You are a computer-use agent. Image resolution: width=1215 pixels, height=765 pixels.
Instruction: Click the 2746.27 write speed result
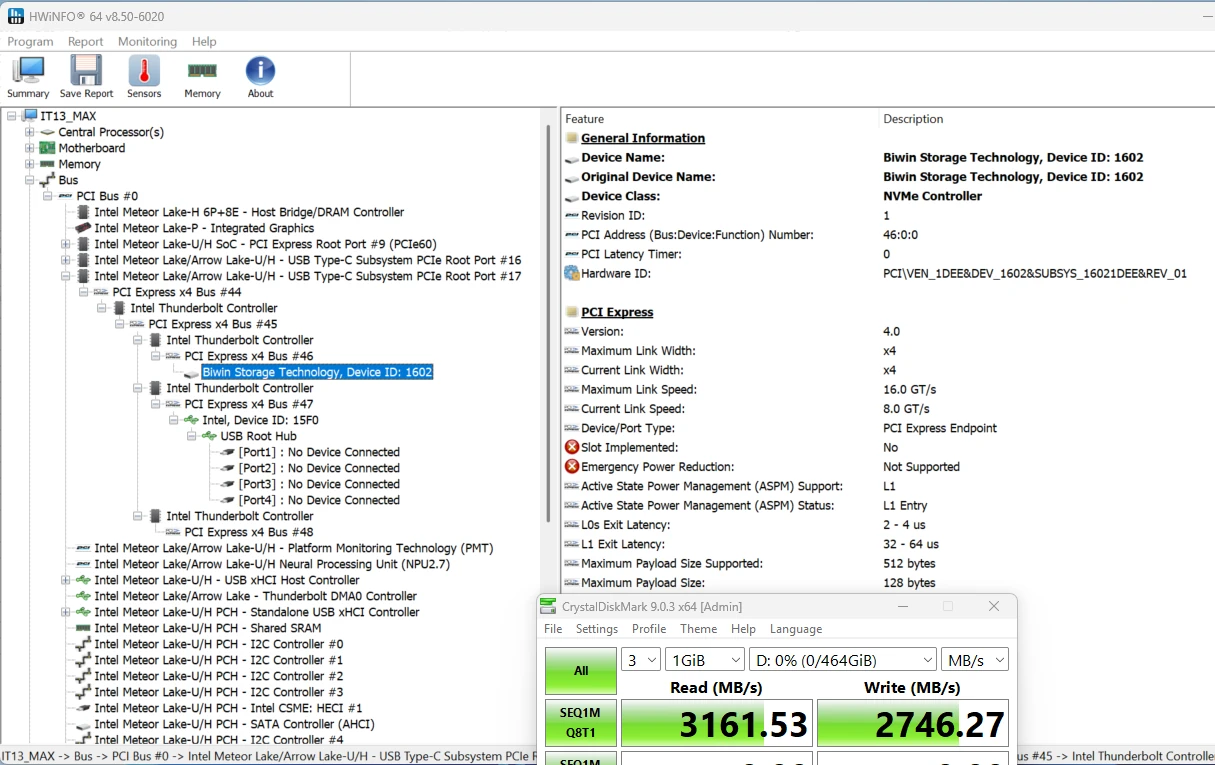pos(912,723)
